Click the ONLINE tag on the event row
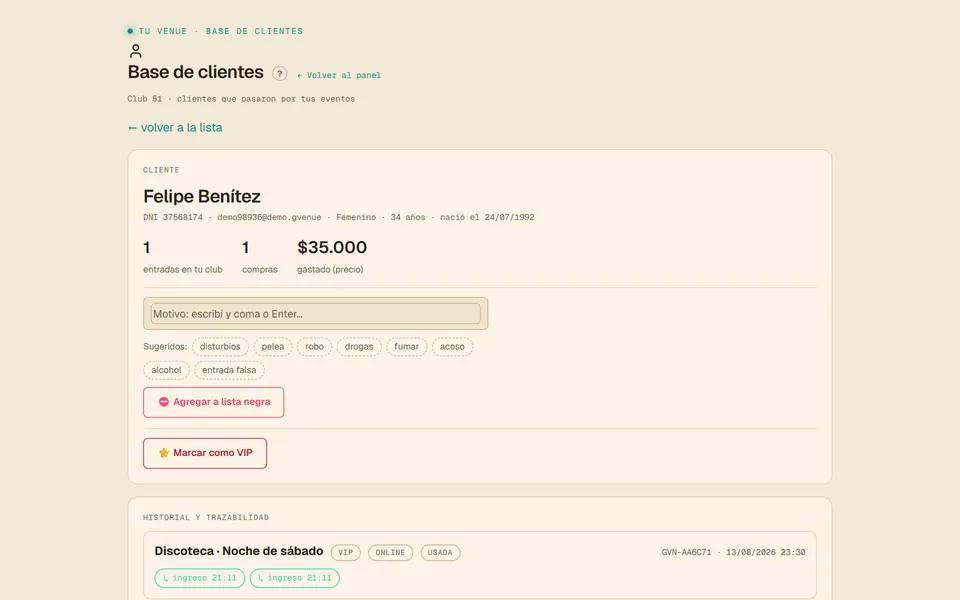The height and width of the screenshot is (600, 960). pyautogui.click(x=391, y=552)
